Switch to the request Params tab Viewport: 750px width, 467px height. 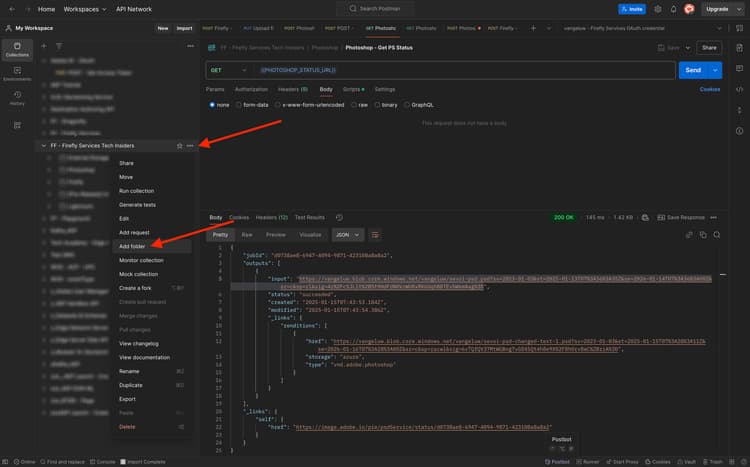pos(215,89)
